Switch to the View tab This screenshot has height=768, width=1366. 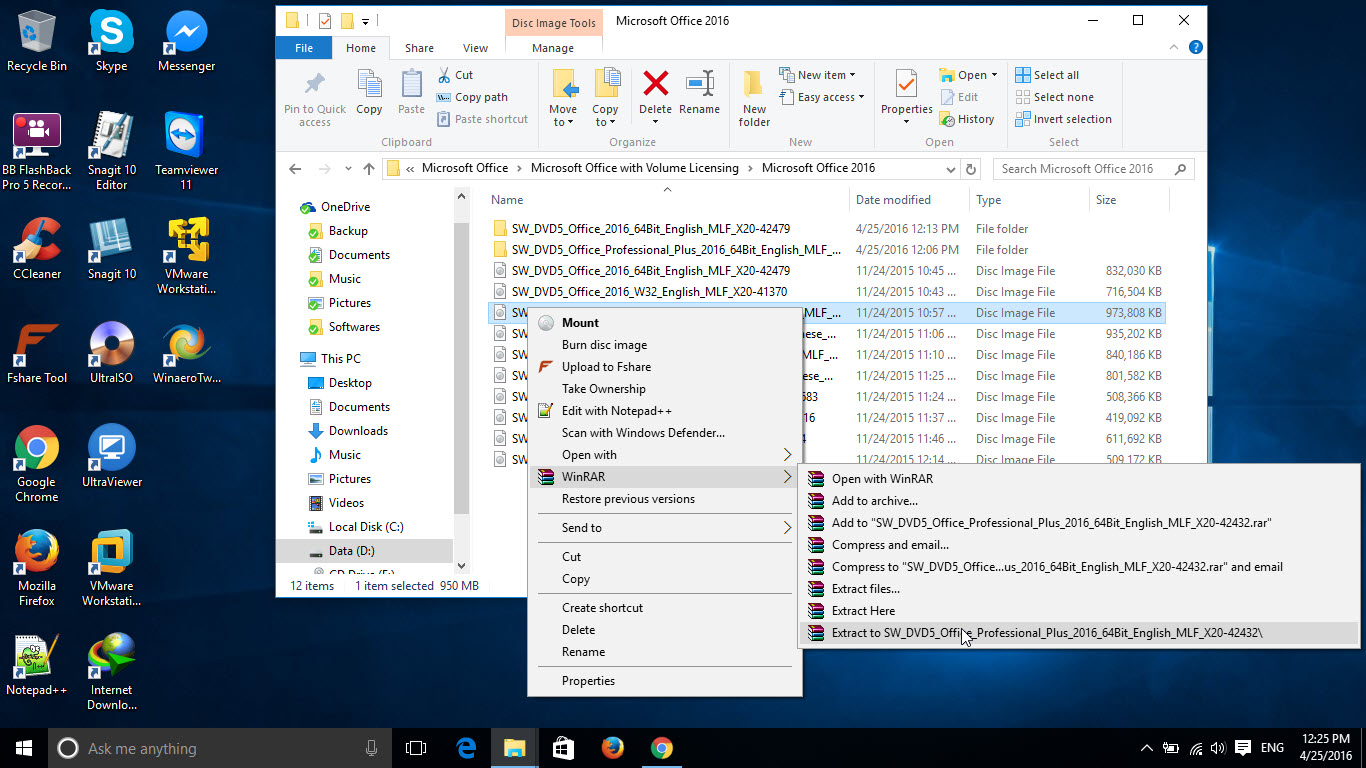pos(476,48)
